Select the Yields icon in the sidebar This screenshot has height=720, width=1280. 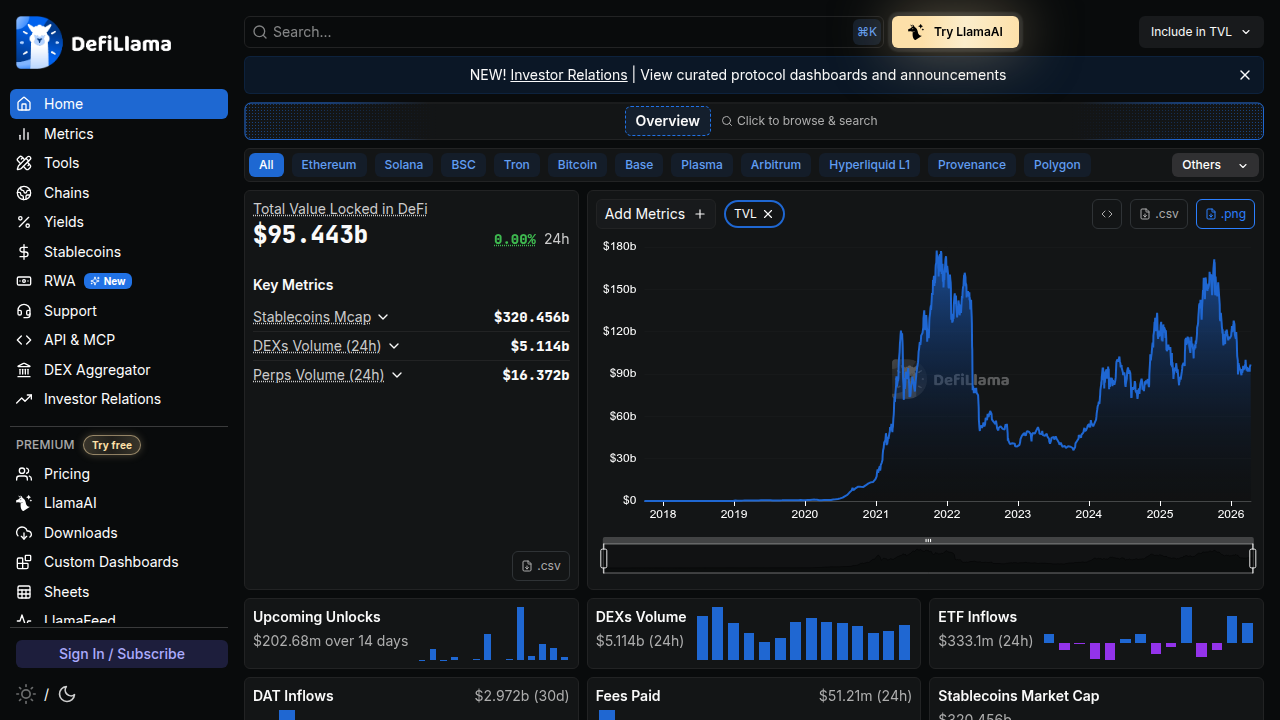tap(24, 222)
